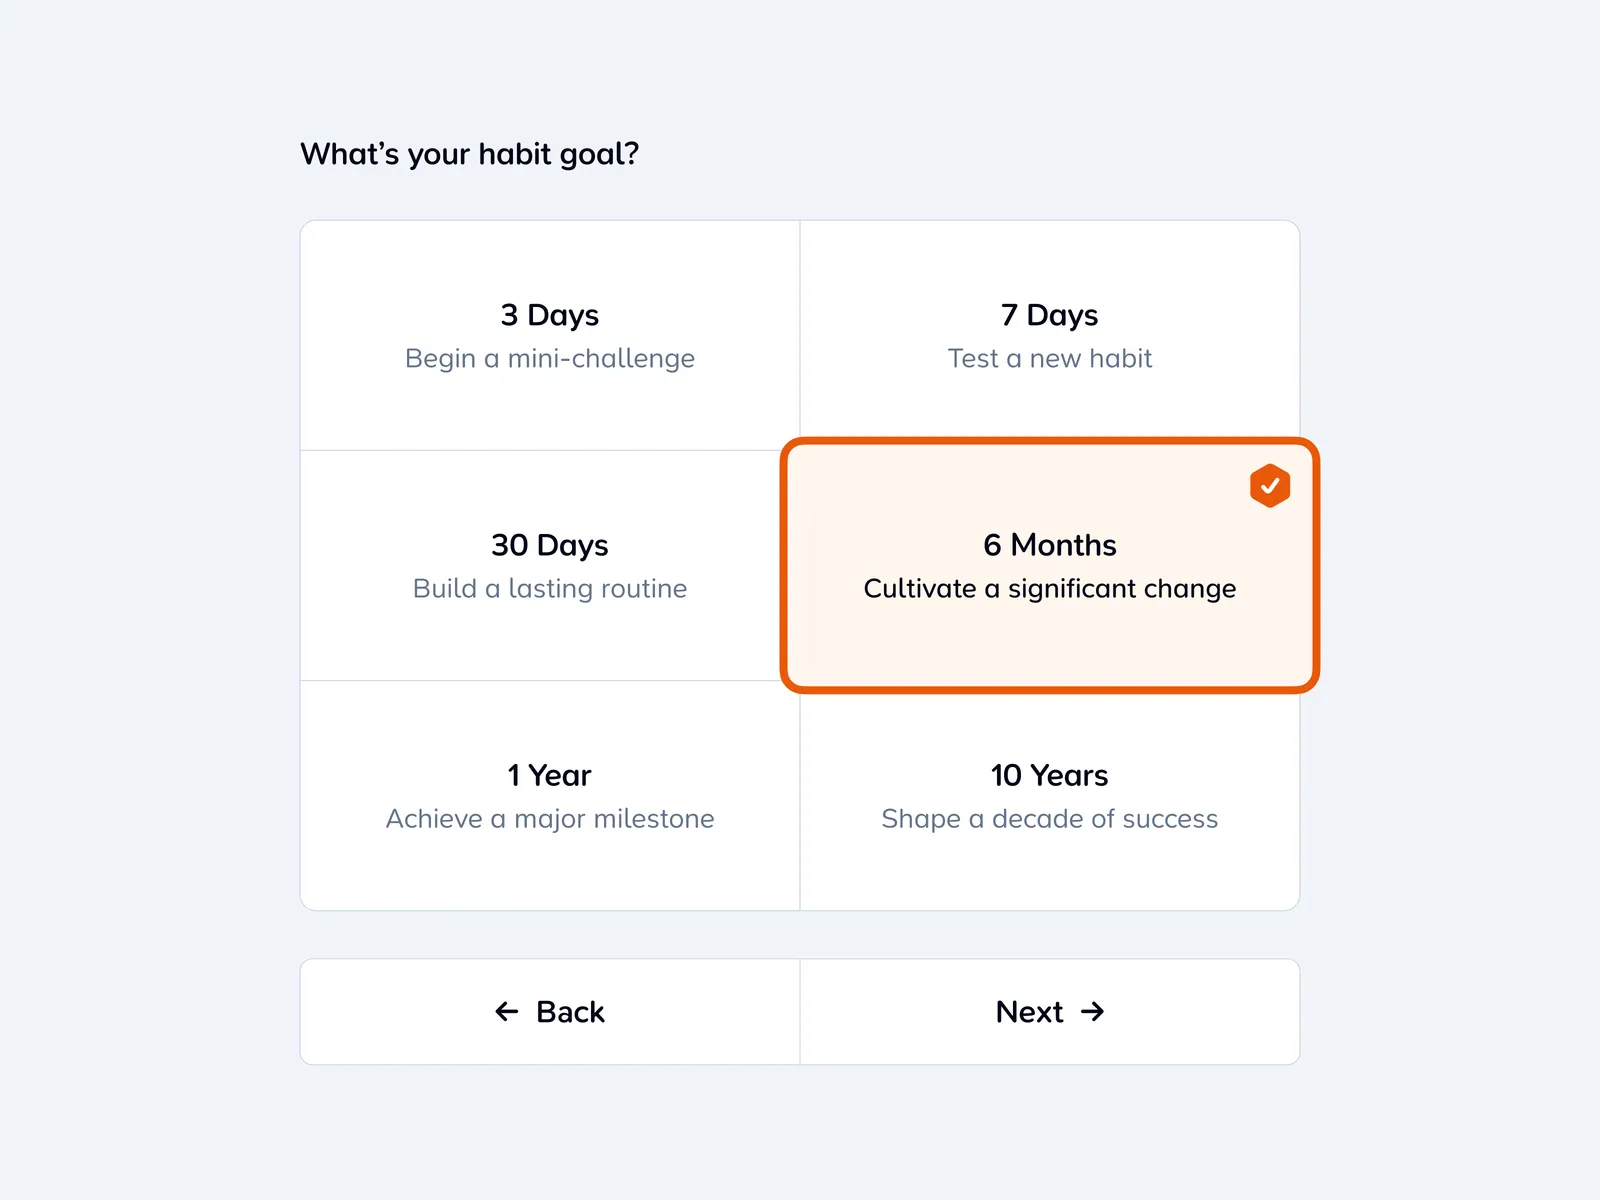
Task: Click the 6 Months title text
Action: click(1049, 545)
